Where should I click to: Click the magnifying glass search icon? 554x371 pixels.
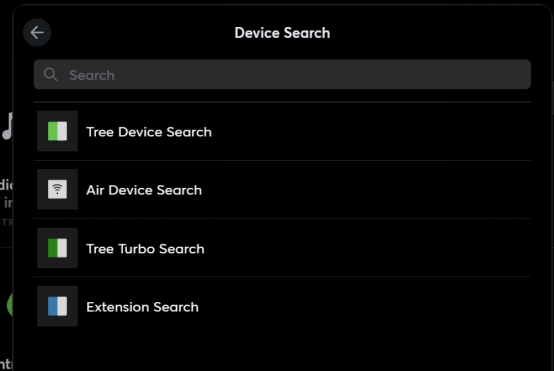[51, 75]
